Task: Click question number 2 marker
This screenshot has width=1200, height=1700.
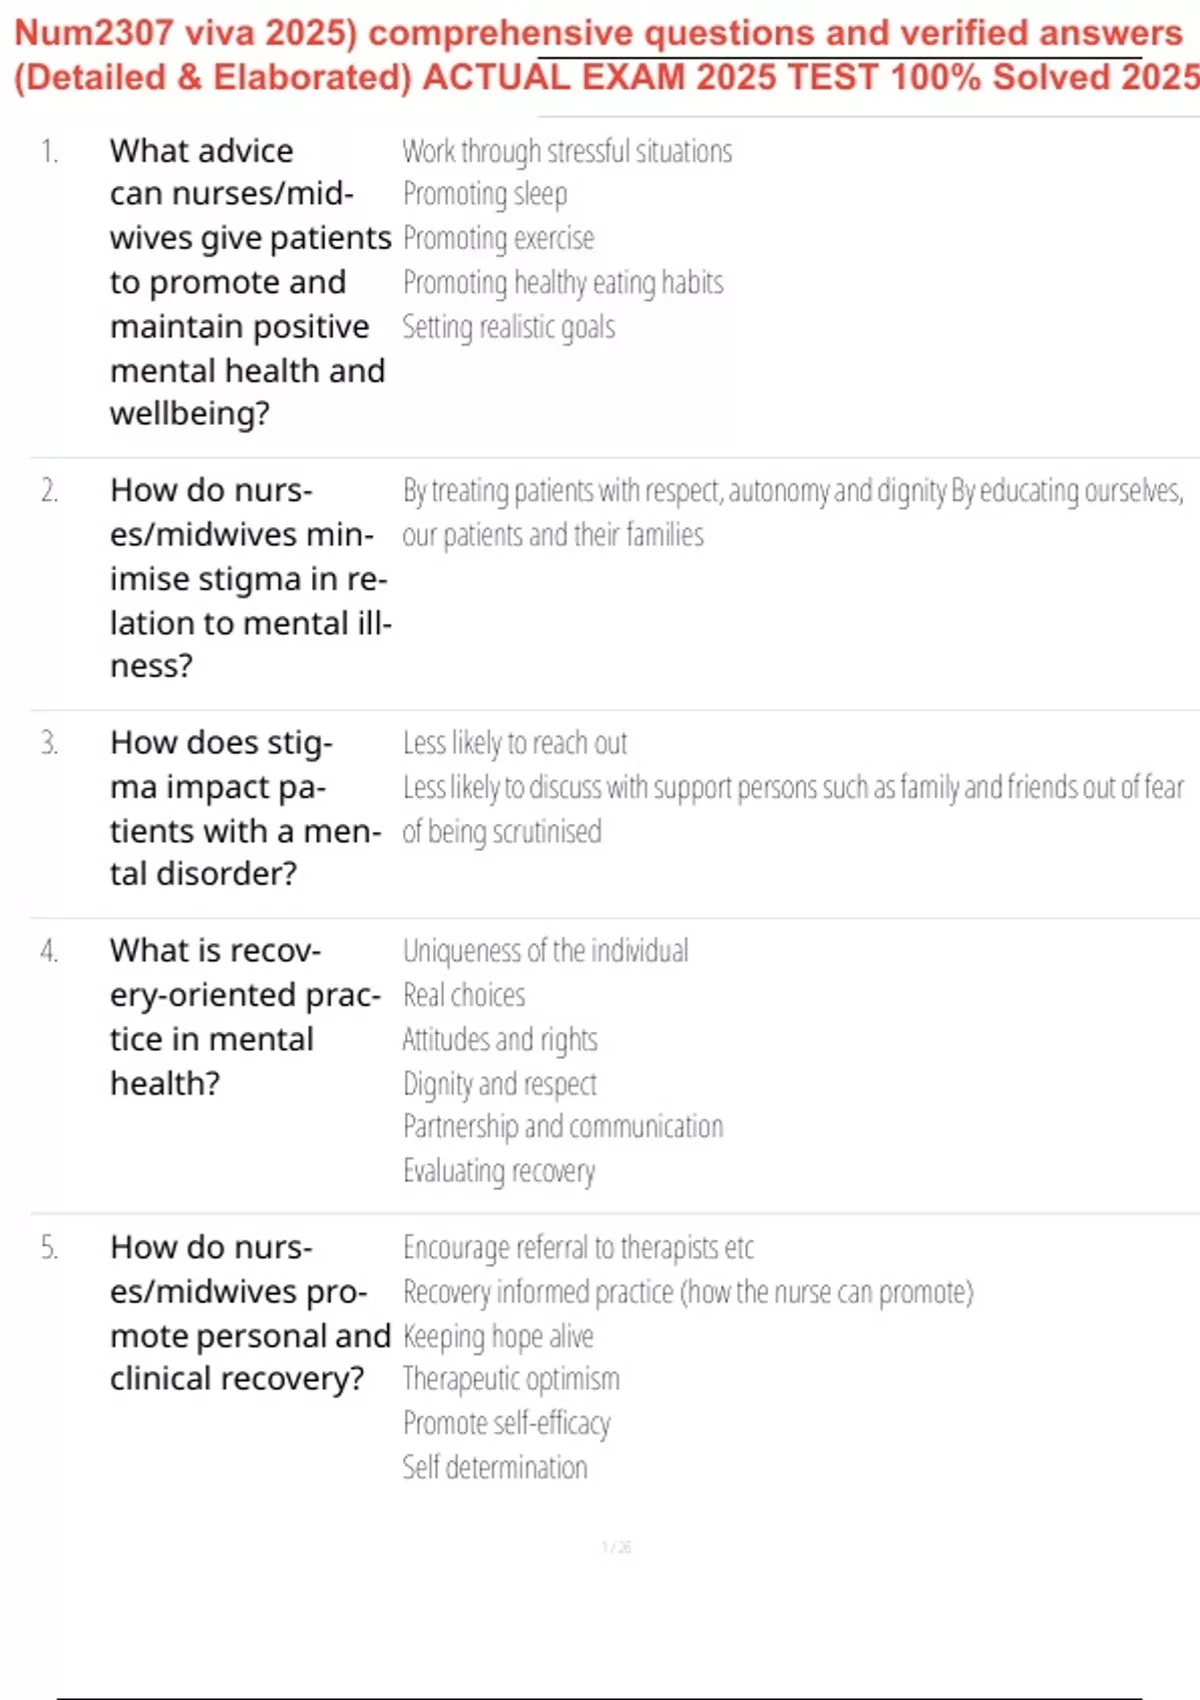Action: pos(49,491)
